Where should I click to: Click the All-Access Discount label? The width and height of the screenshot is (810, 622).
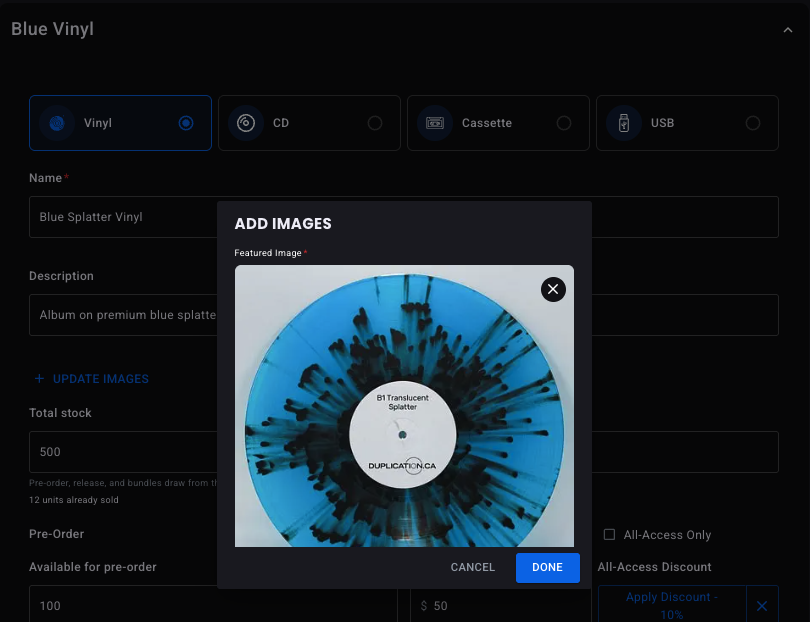[655, 567]
